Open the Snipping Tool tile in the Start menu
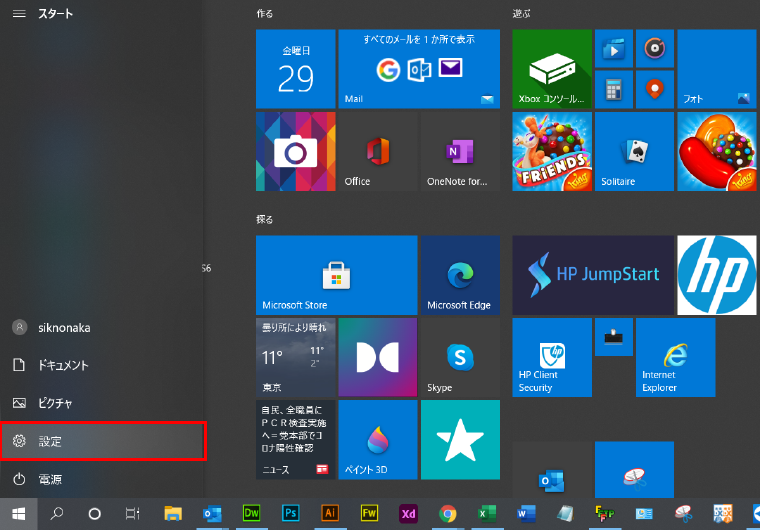760x530 pixels. (x=634, y=470)
